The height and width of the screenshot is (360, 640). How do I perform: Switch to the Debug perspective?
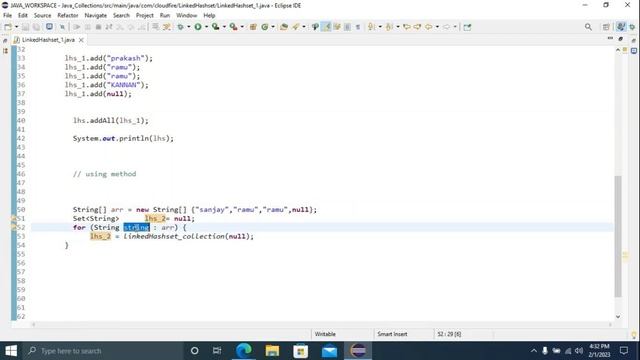632,27
